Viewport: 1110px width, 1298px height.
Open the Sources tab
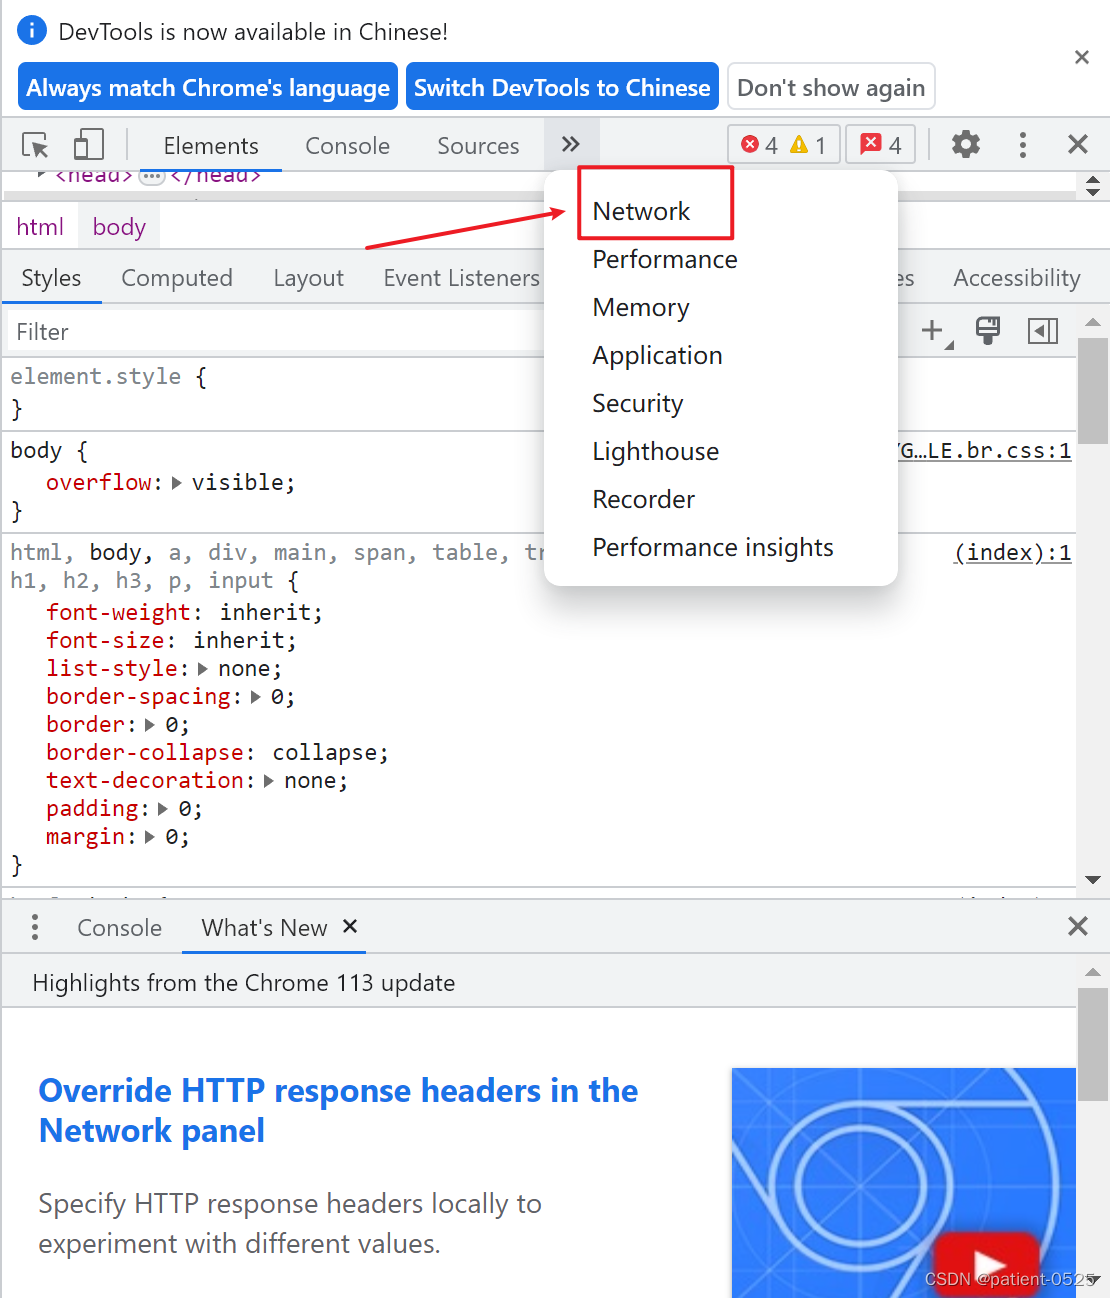(x=478, y=146)
